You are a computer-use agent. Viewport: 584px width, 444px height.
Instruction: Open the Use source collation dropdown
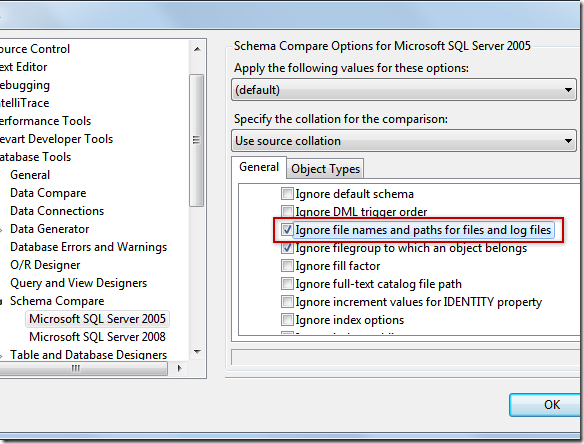click(404, 141)
